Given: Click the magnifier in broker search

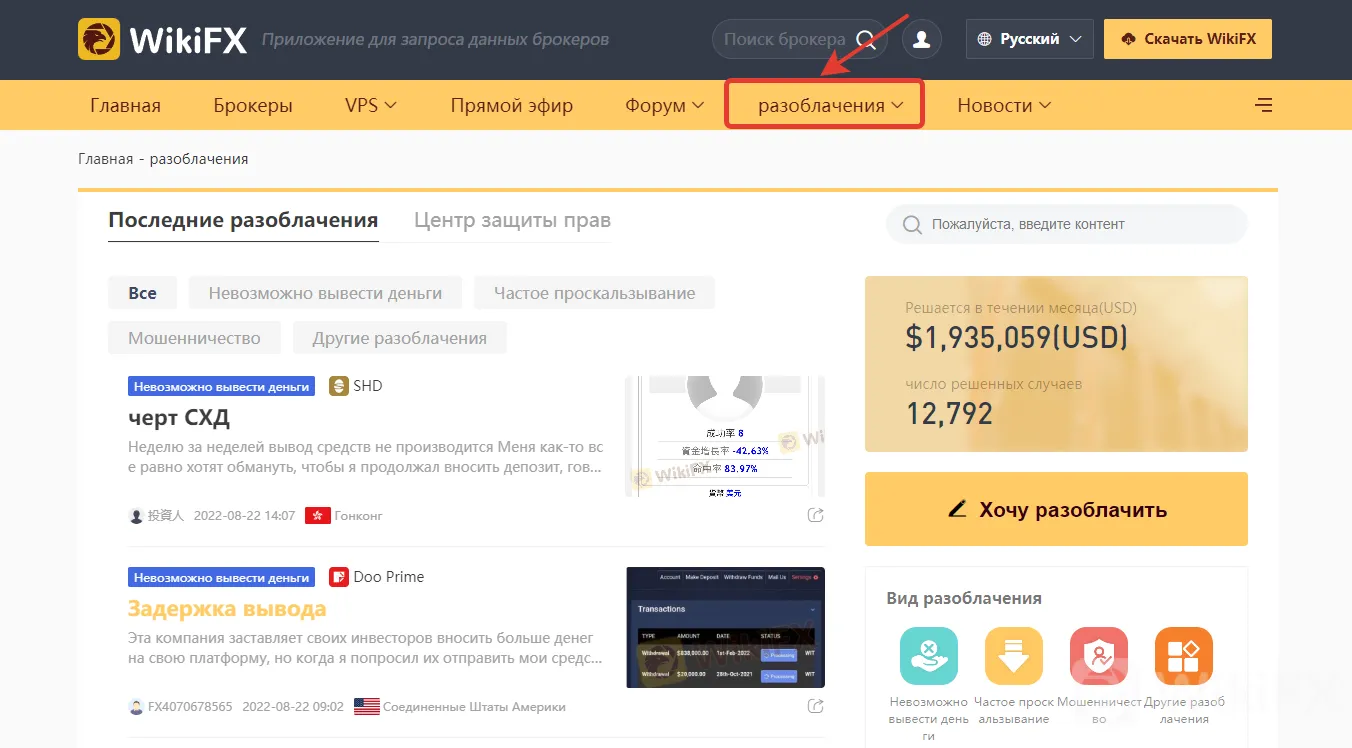Looking at the screenshot, I should click(866, 40).
